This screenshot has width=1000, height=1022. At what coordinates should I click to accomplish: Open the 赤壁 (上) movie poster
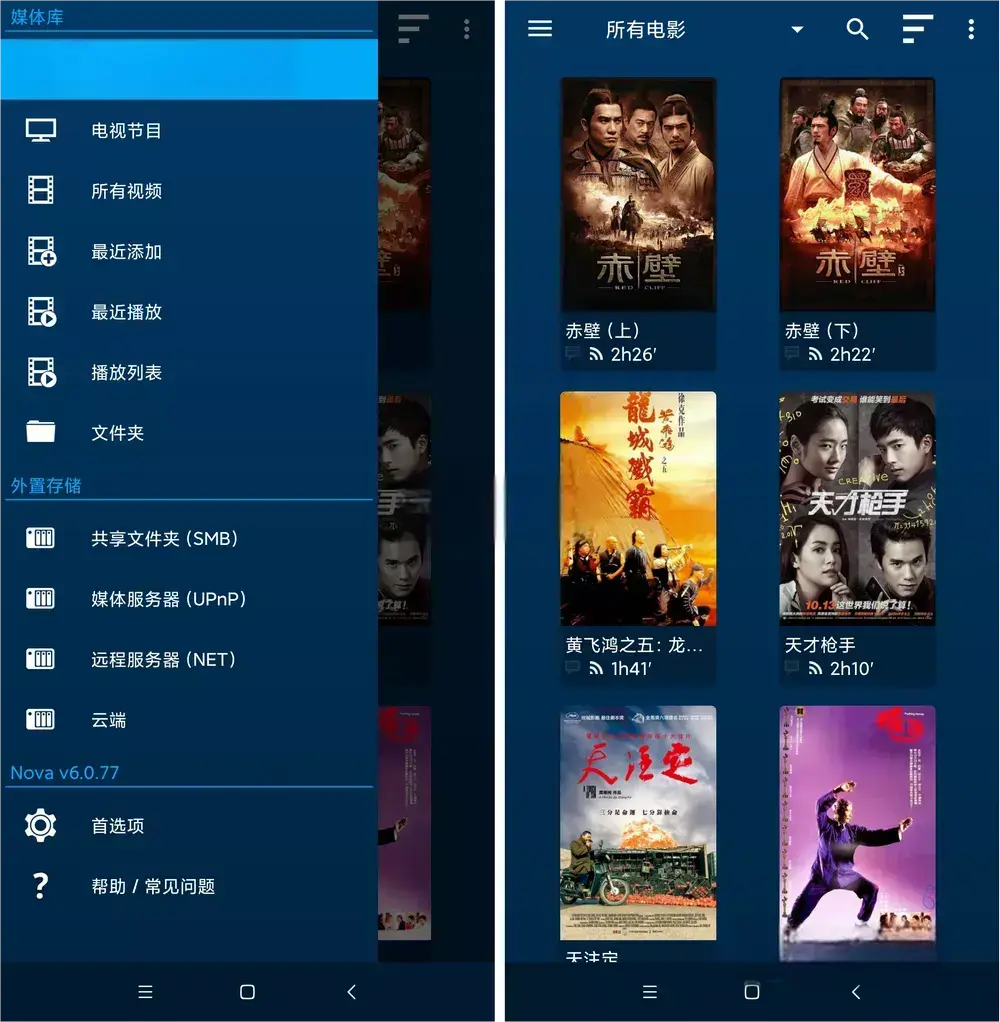click(x=638, y=195)
